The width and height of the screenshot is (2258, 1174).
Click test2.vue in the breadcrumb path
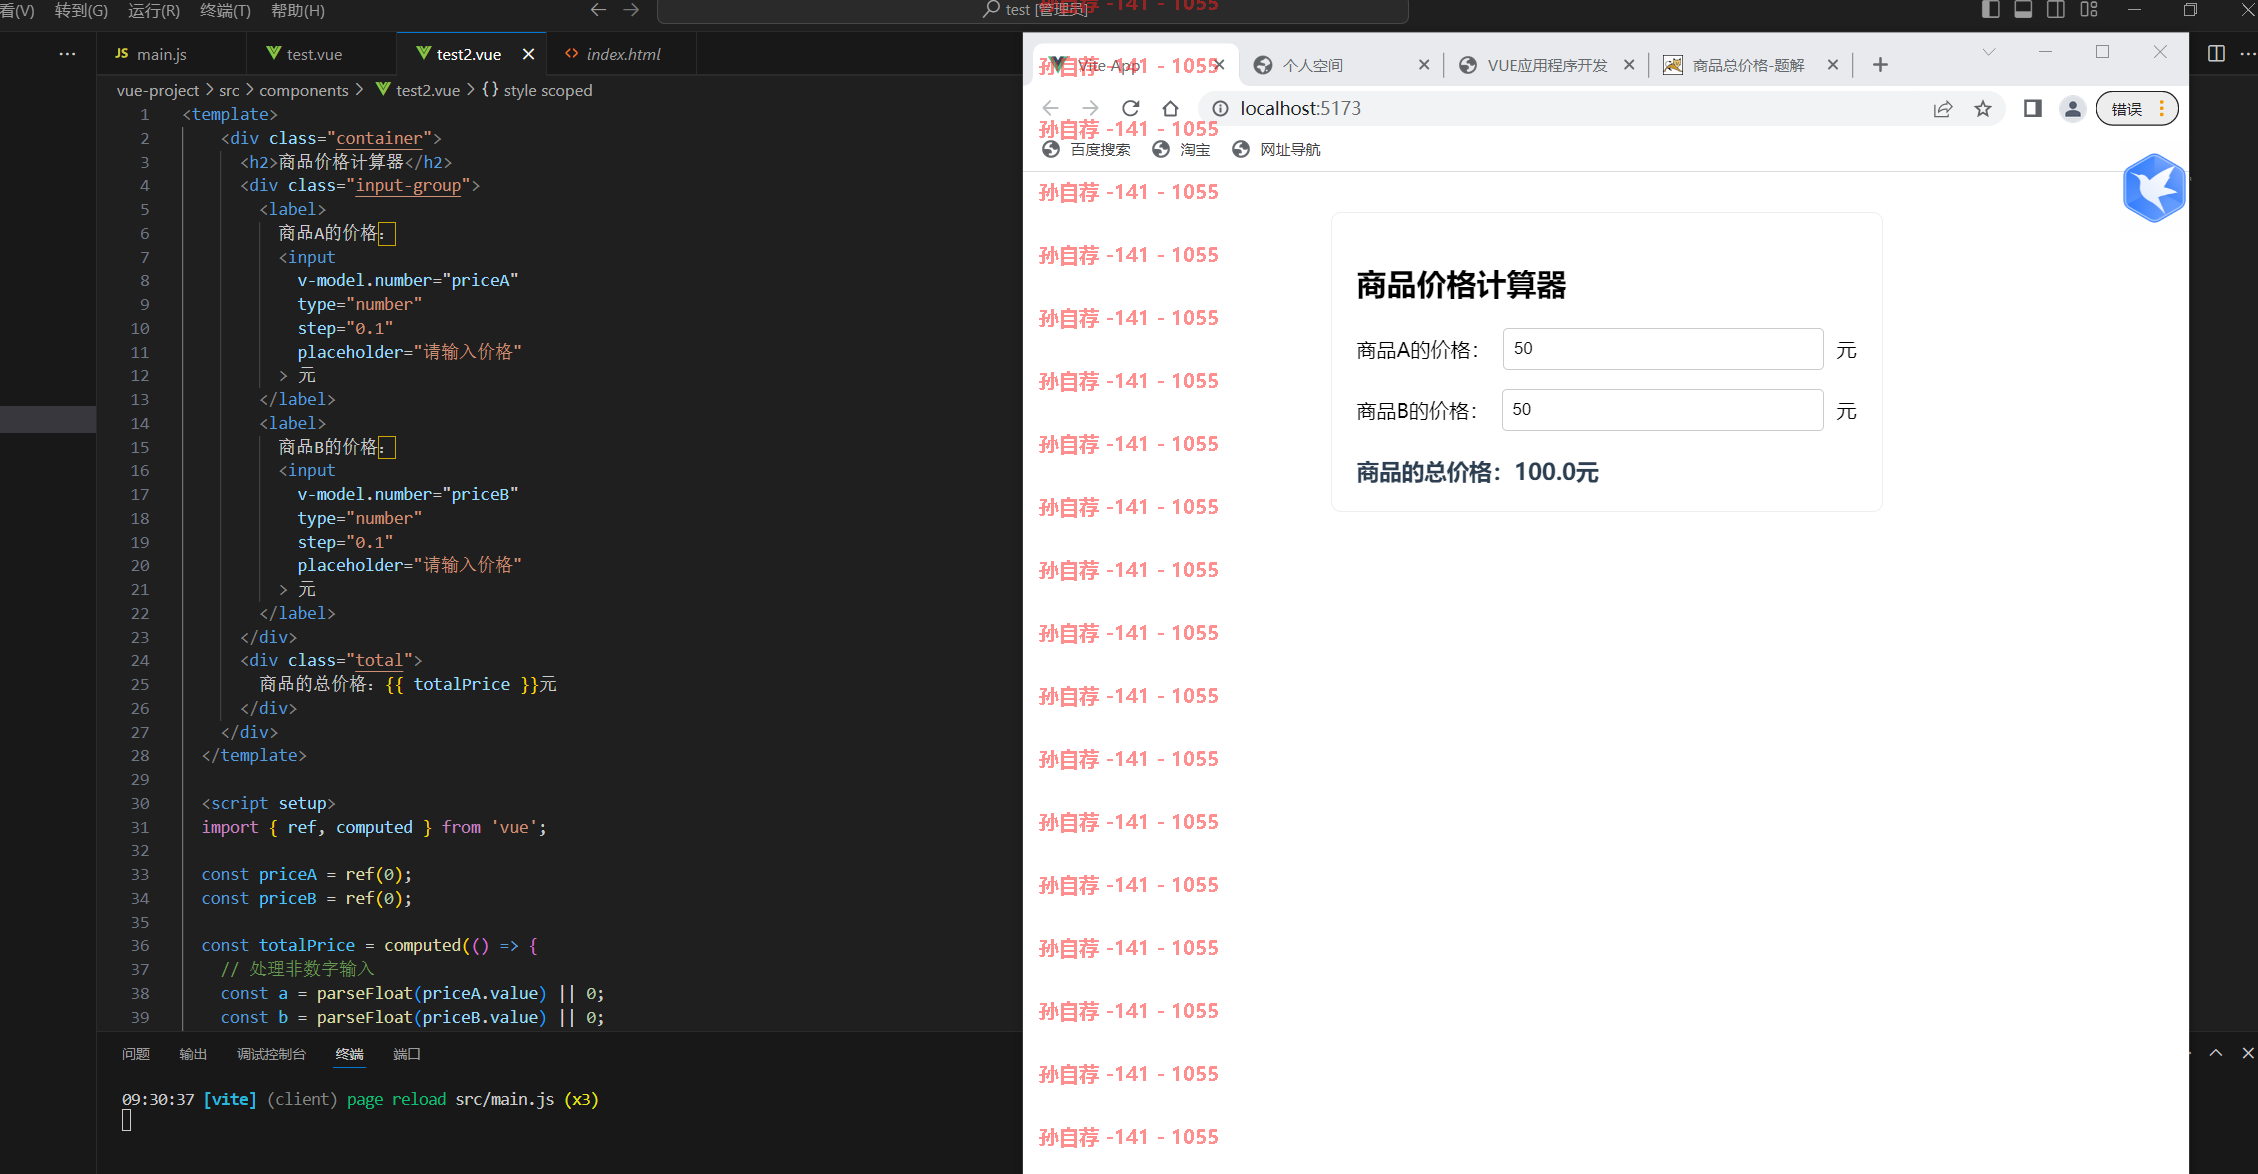click(x=428, y=90)
